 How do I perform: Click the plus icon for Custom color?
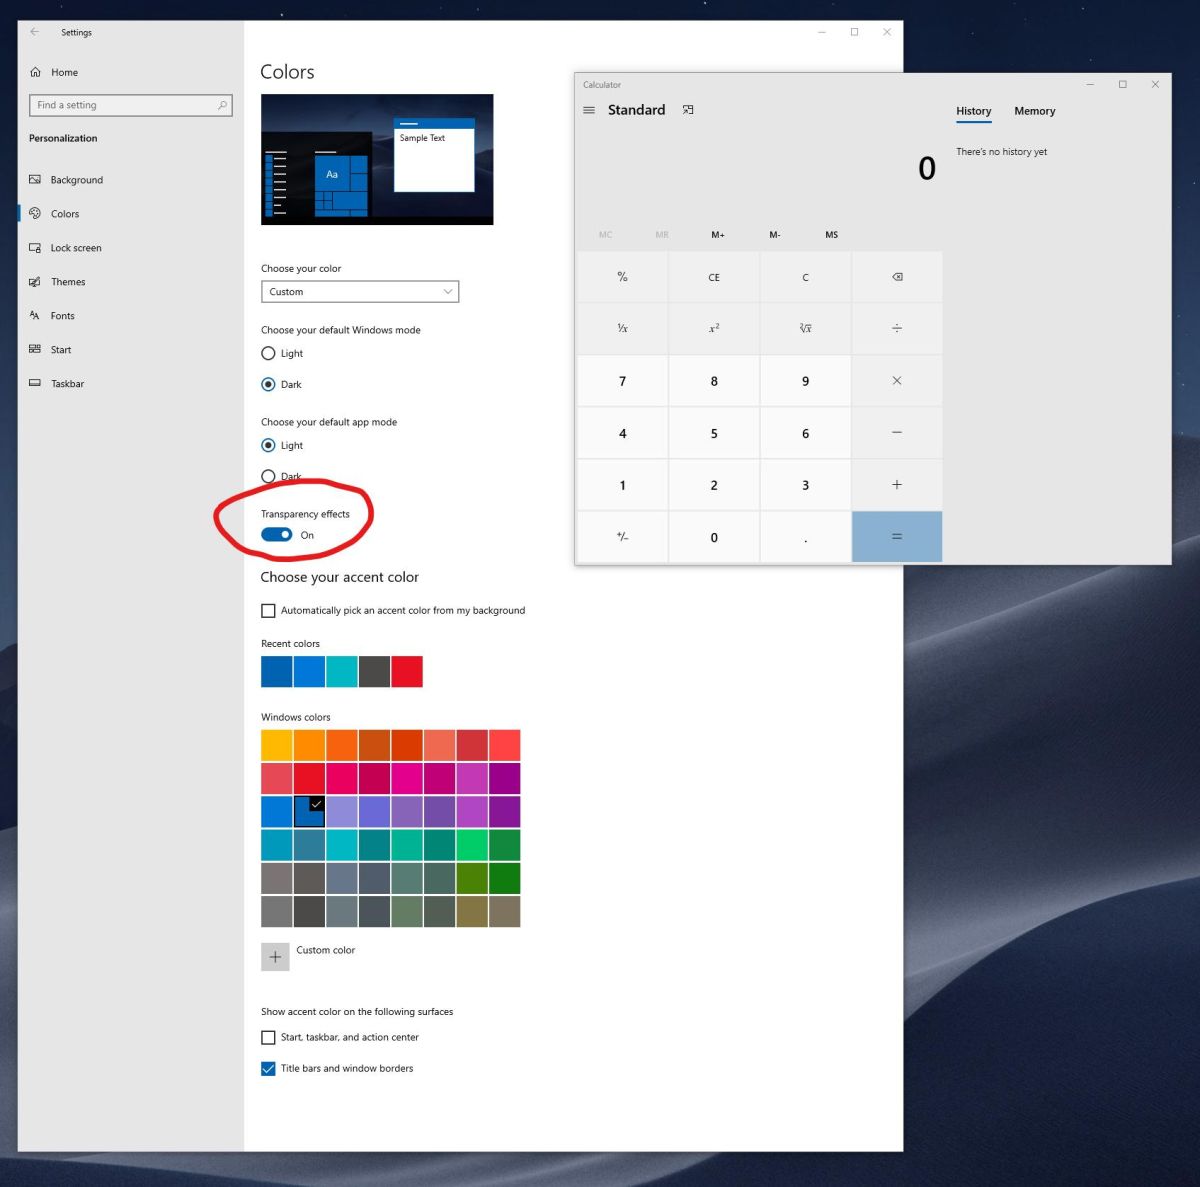pos(275,957)
